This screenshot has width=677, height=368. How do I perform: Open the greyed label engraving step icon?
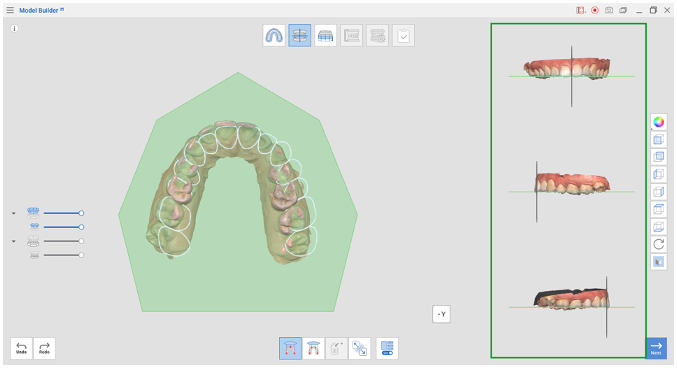351,35
